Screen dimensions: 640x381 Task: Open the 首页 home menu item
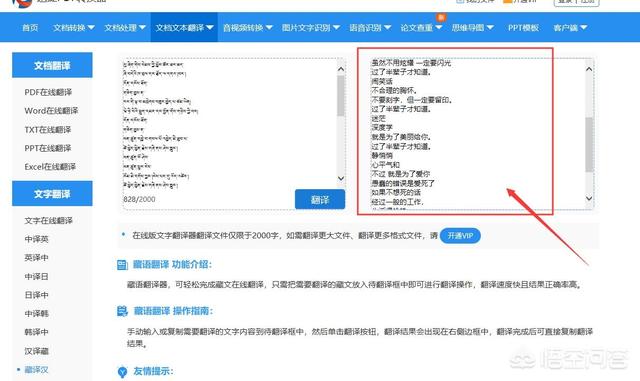click(30, 28)
